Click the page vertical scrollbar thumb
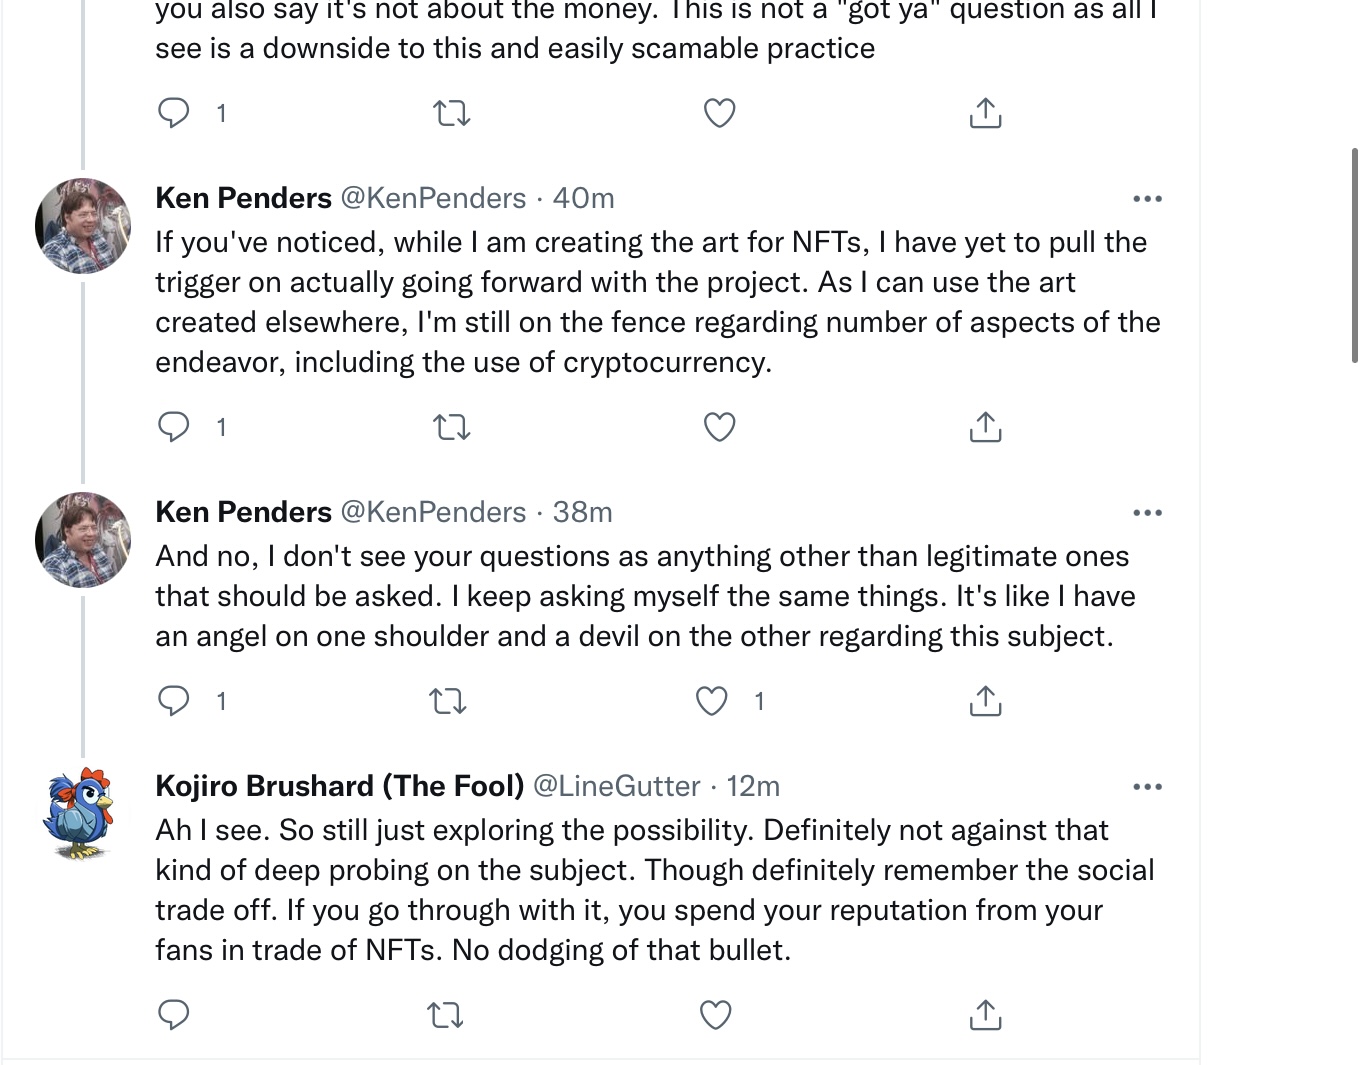The width and height of the screenshot is (1364, 1065). [x=1355, y=255]
